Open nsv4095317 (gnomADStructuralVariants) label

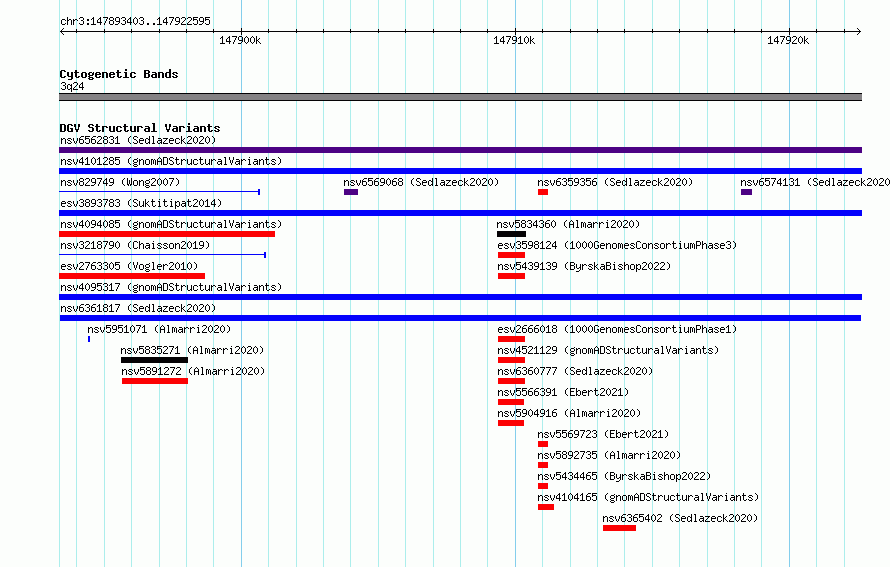[171, 287]
